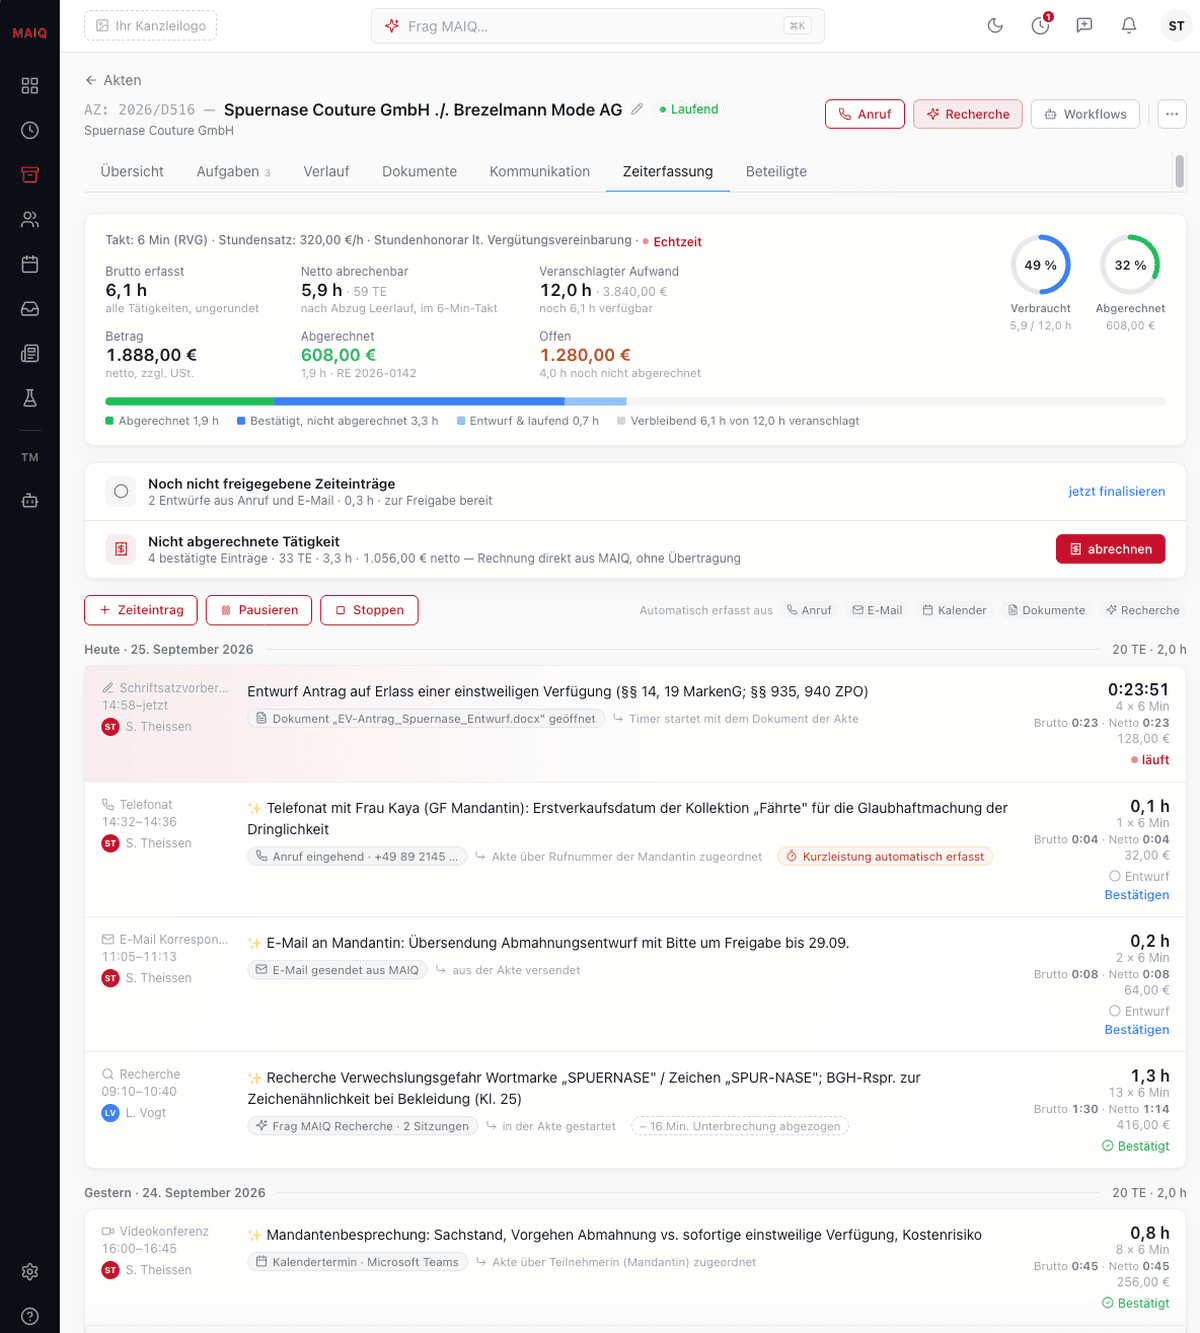
Task: Toggle the E-Mail auto-capture source chip
Action: pos(877,610)
